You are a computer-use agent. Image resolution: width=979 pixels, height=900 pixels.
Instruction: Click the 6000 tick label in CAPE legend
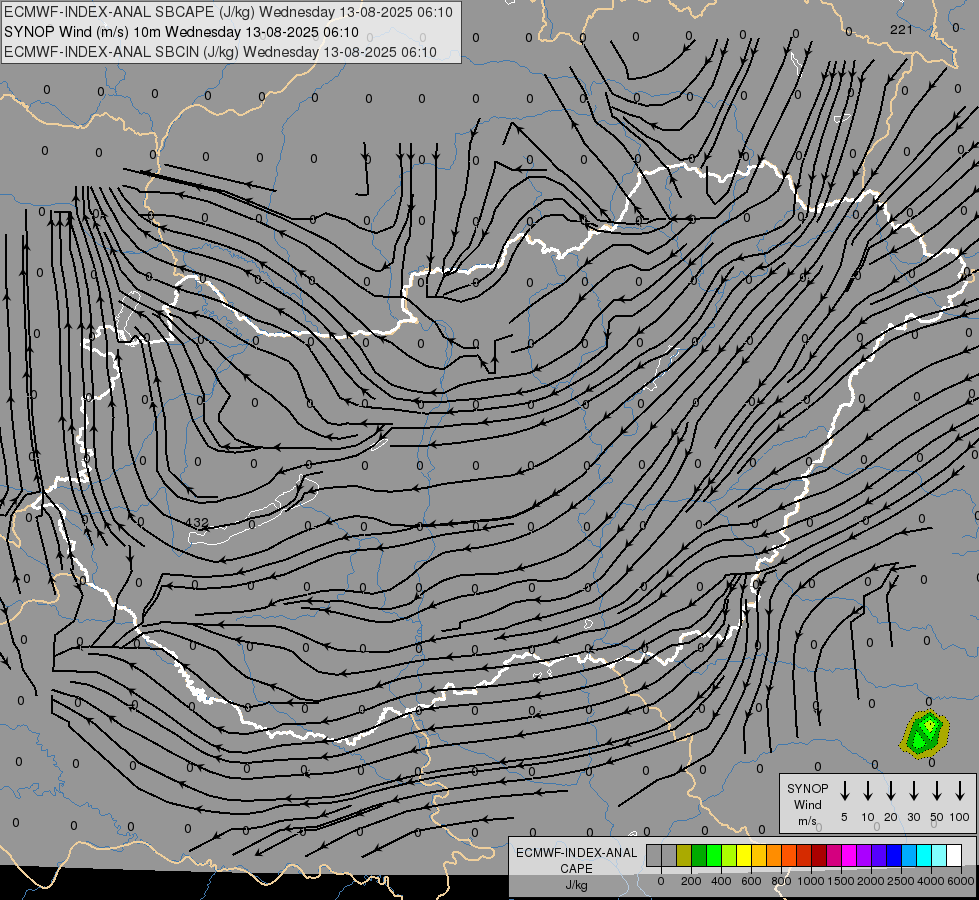coord(961,881)
